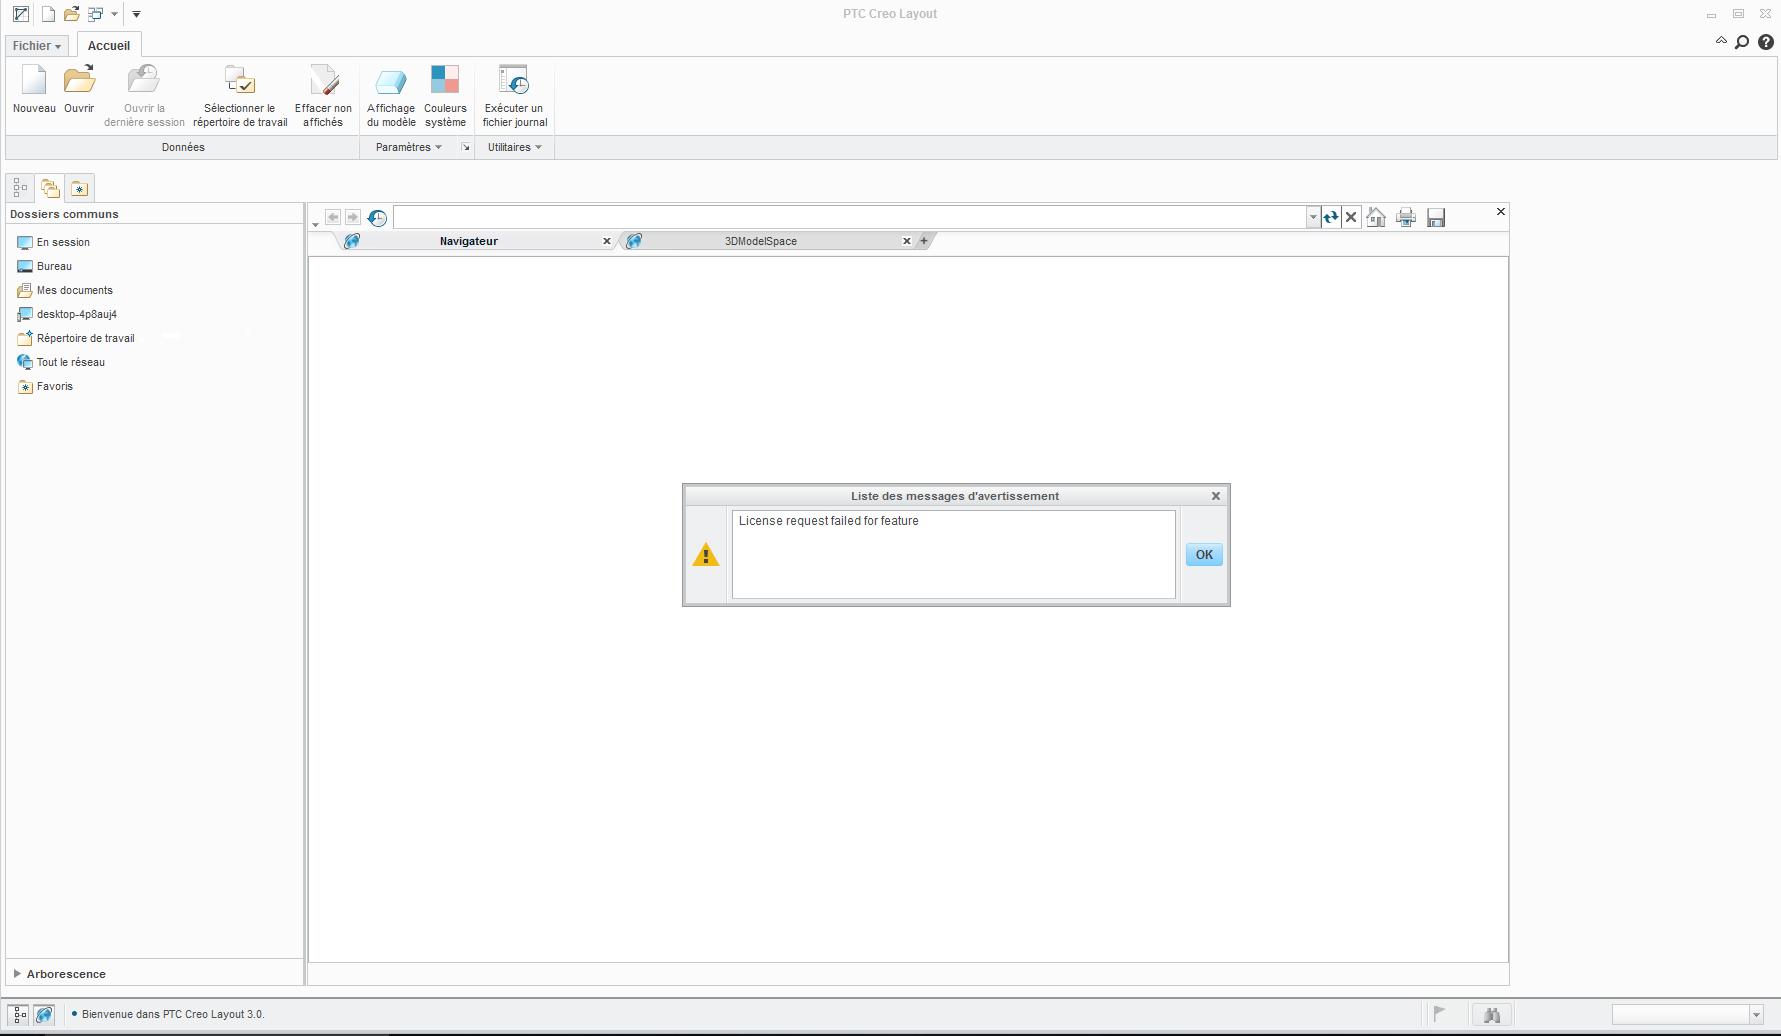Viewport: 1781px width, 1036px height.
Task: Select Répertoire de travail folder
Action: pos(76,338)
